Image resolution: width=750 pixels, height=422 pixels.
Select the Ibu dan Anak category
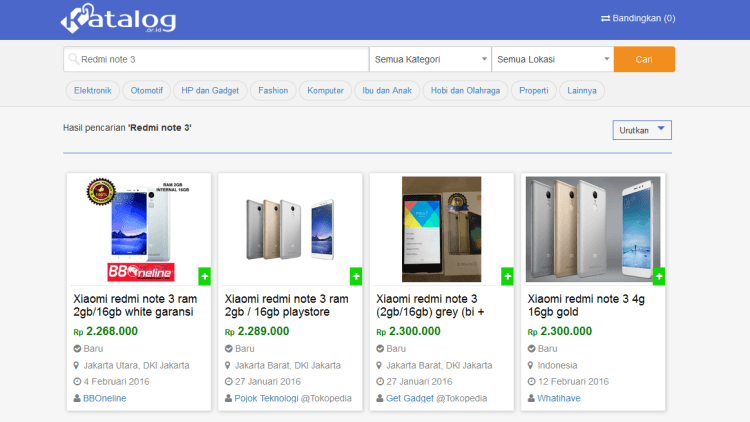[387, 90]
